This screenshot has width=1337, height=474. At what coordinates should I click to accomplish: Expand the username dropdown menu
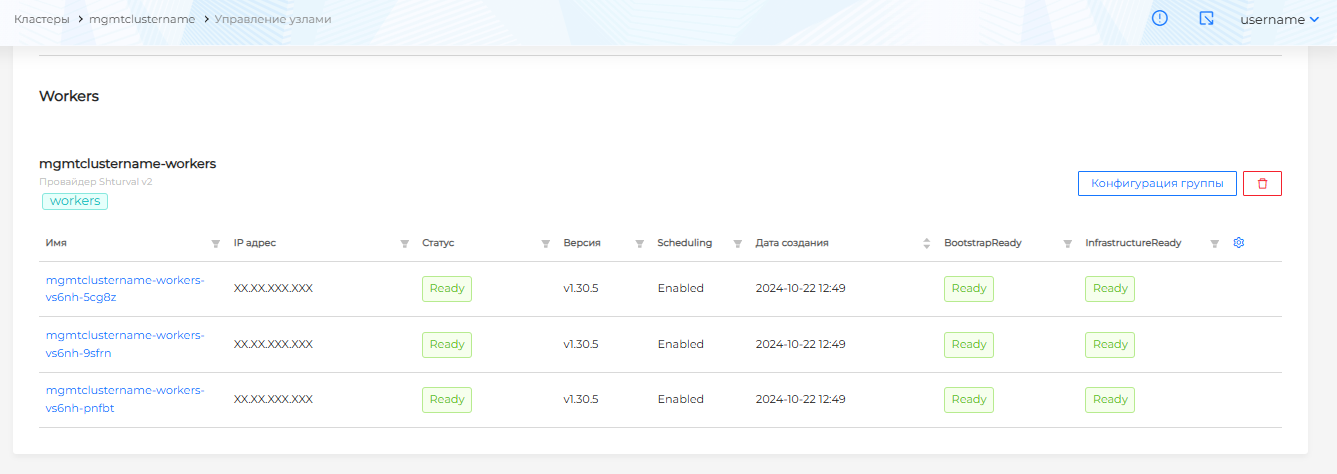coord(1280,19)
